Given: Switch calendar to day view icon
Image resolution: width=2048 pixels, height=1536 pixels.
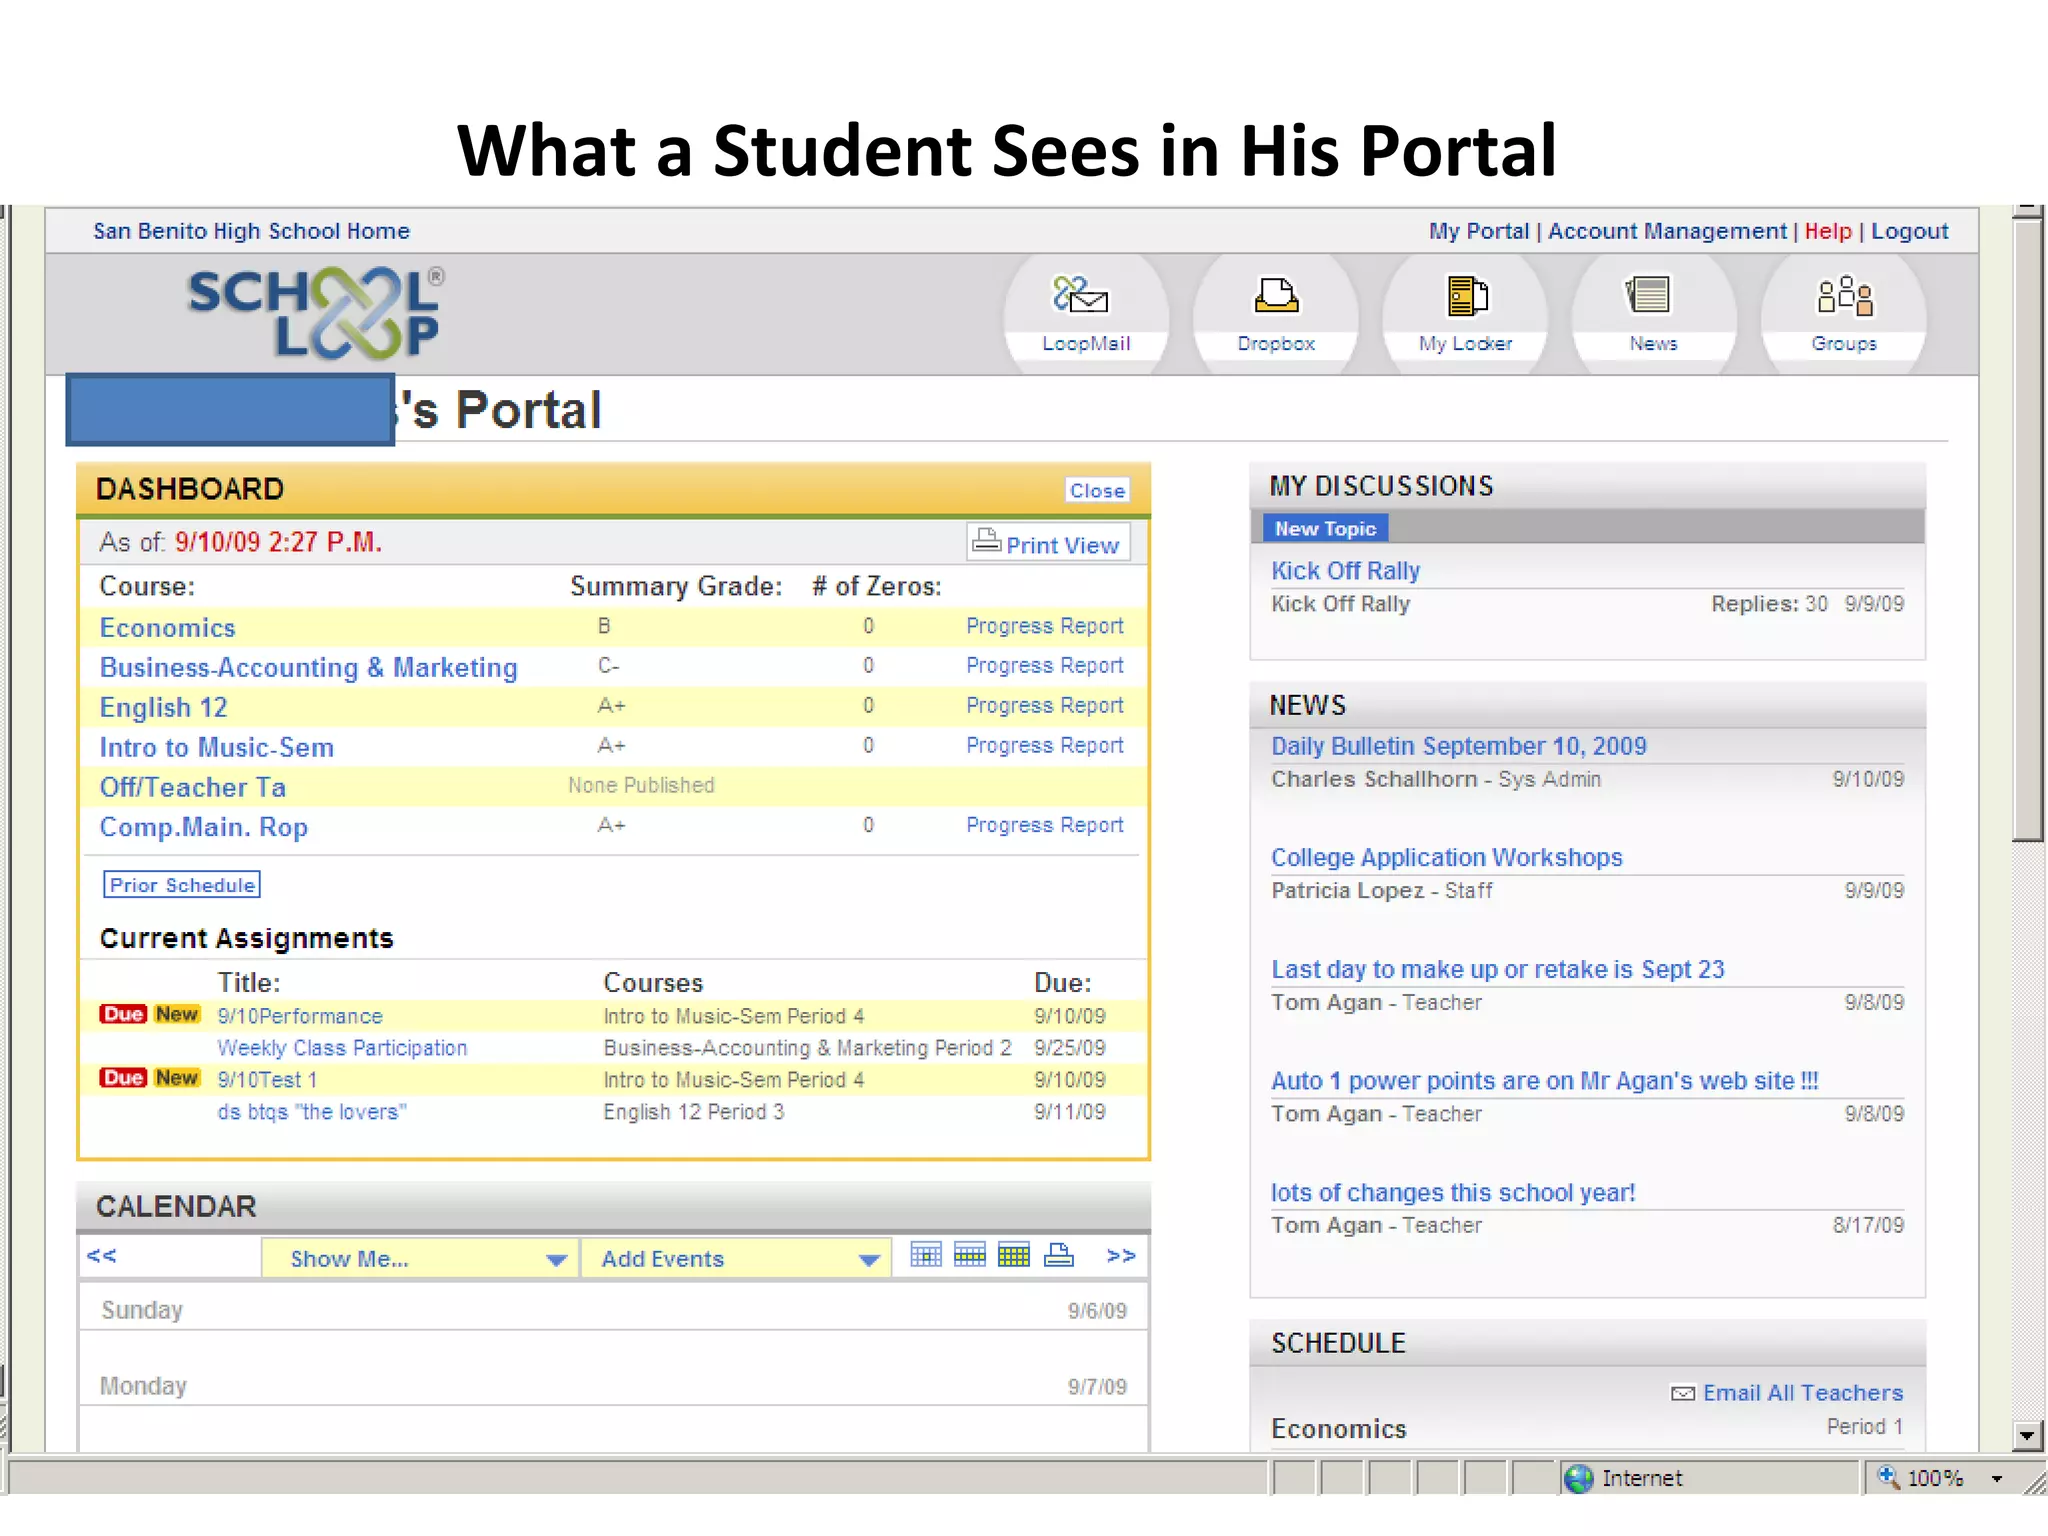Looking at the screenshot, I should click(x=925, y=1255).
